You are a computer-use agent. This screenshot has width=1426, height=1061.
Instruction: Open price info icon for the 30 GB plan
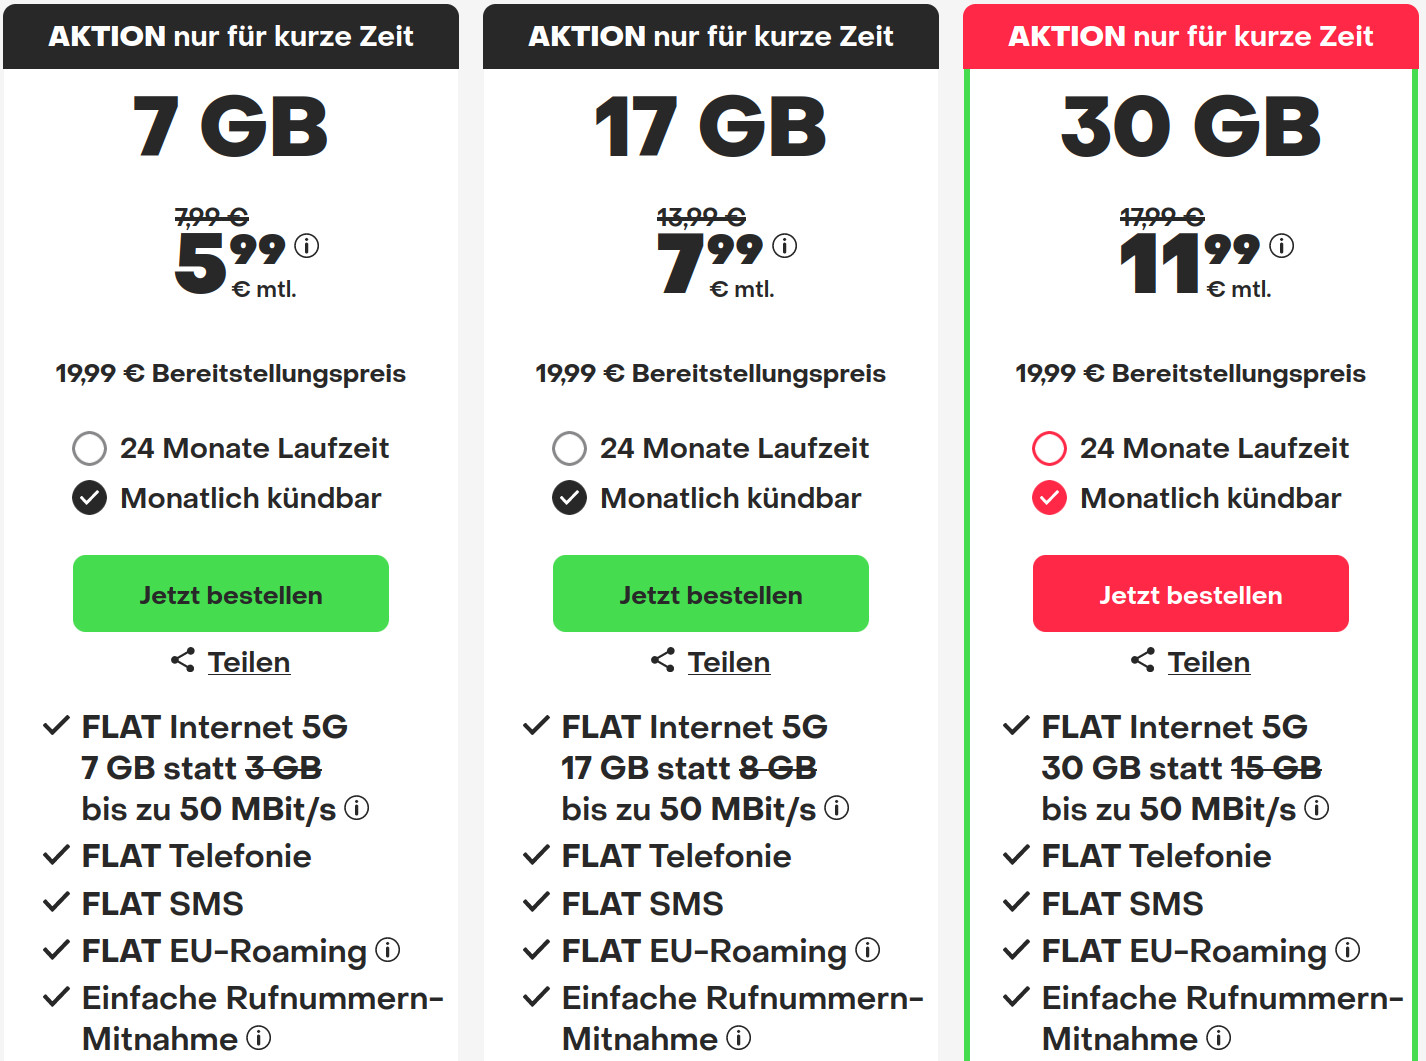click(1282, 245)
